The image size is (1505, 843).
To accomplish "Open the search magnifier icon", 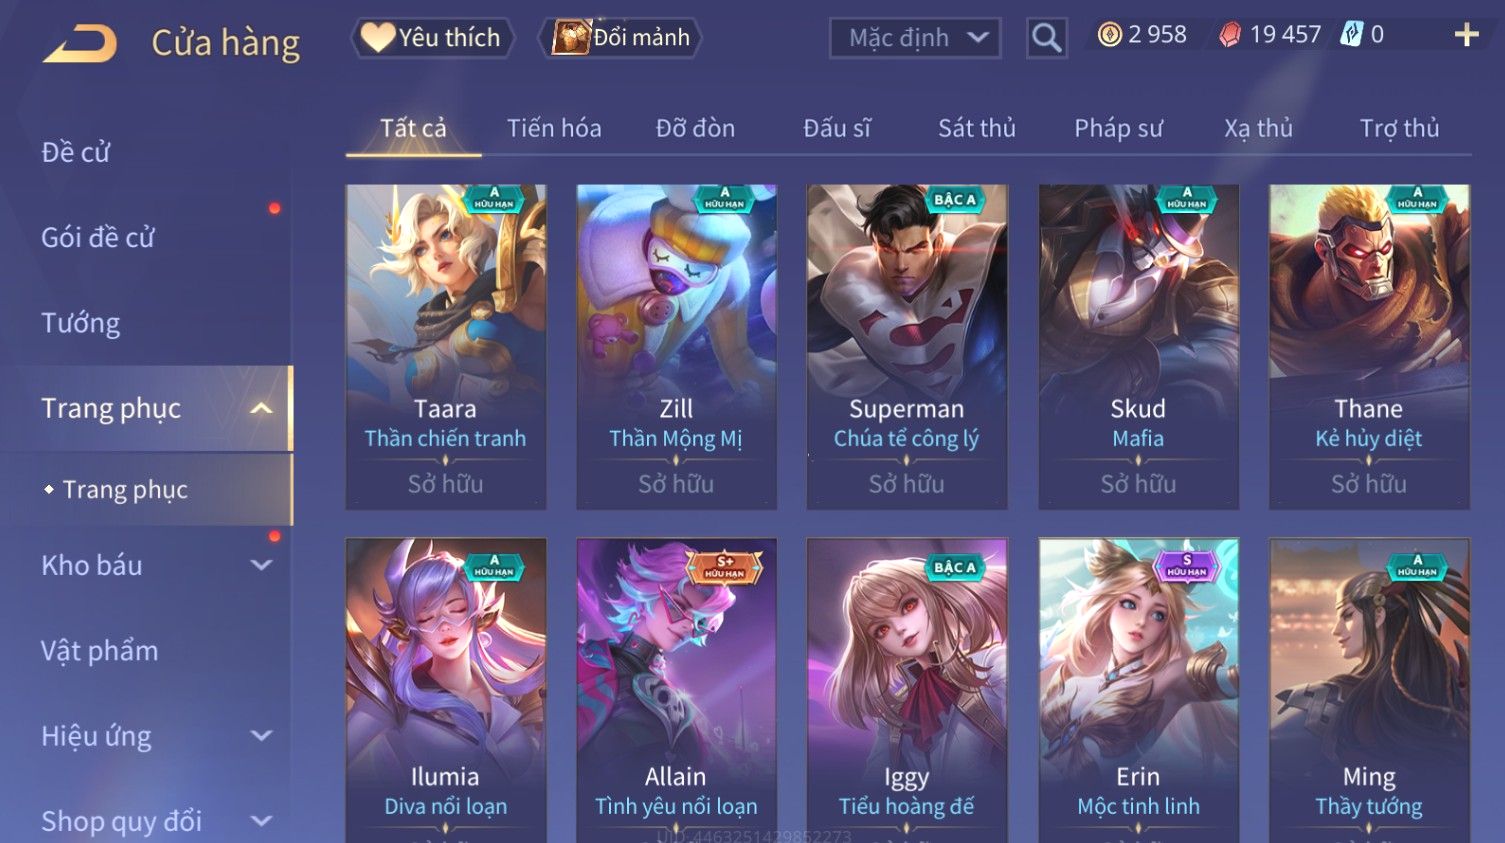I will [x=1046, y=38].
